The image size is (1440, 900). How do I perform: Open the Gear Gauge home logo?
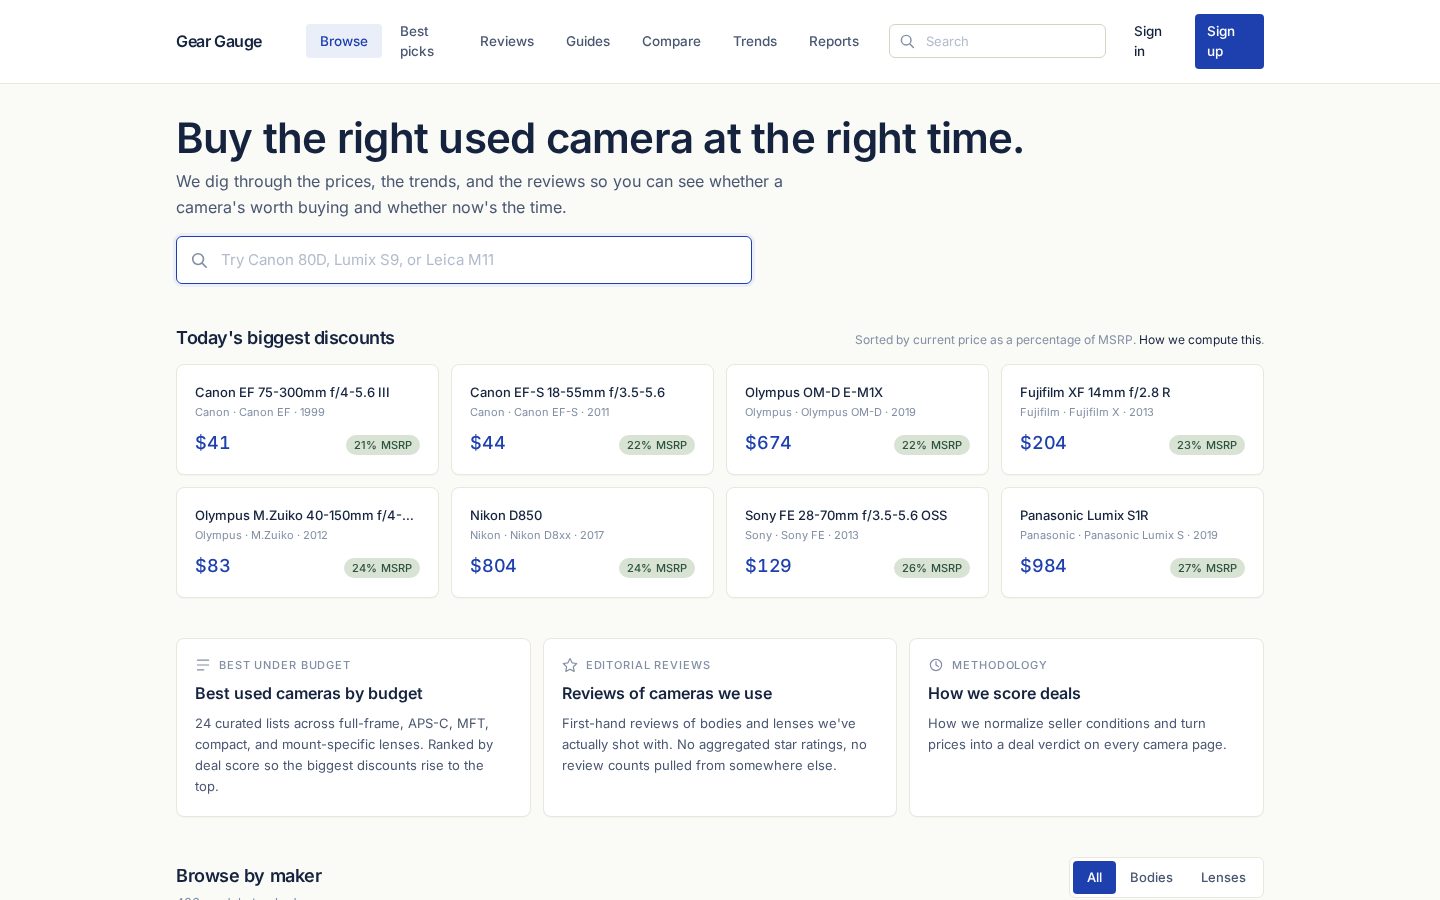pos(219,41)
